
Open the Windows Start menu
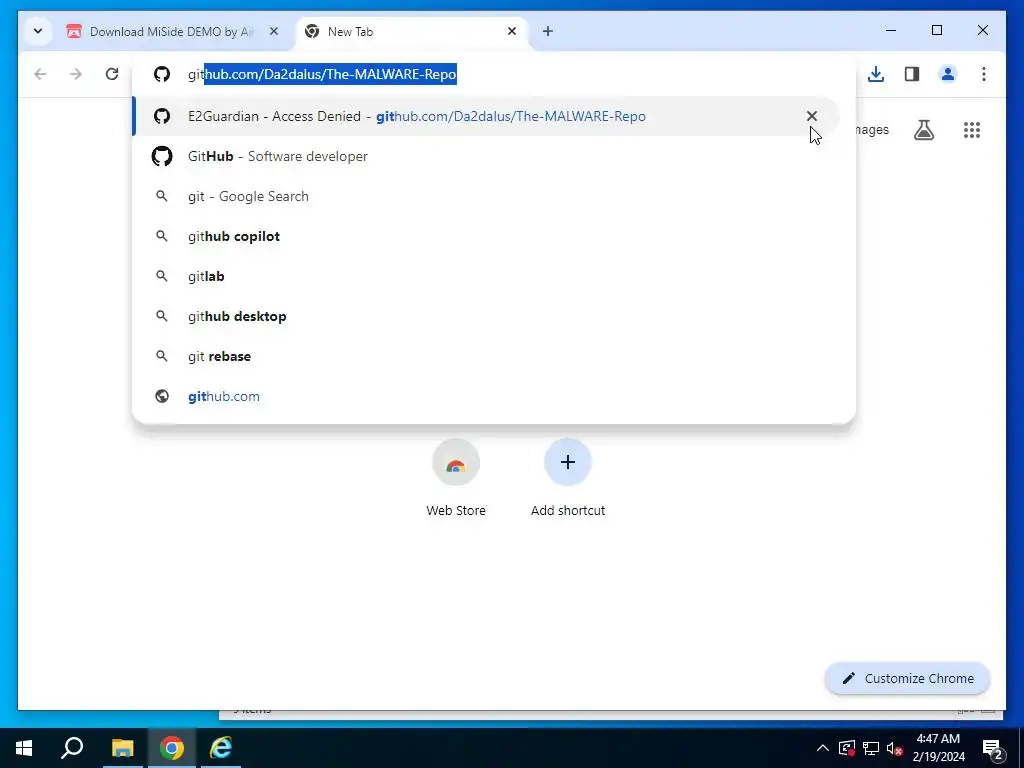pyautogui.click(x=24, y=748)
